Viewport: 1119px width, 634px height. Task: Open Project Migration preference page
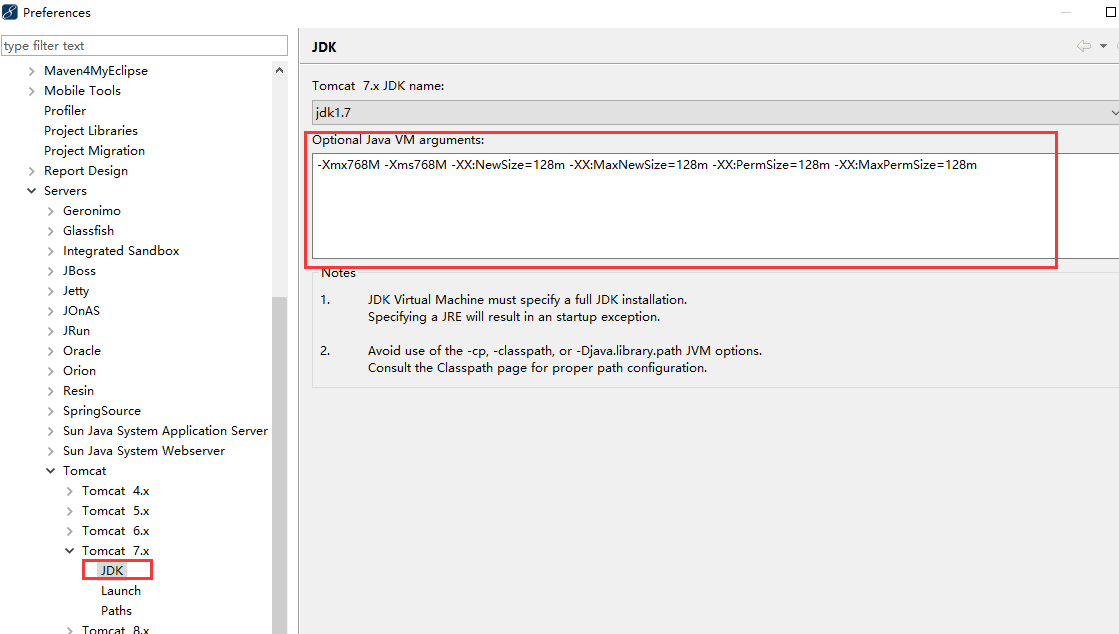[x=94, y=151]
